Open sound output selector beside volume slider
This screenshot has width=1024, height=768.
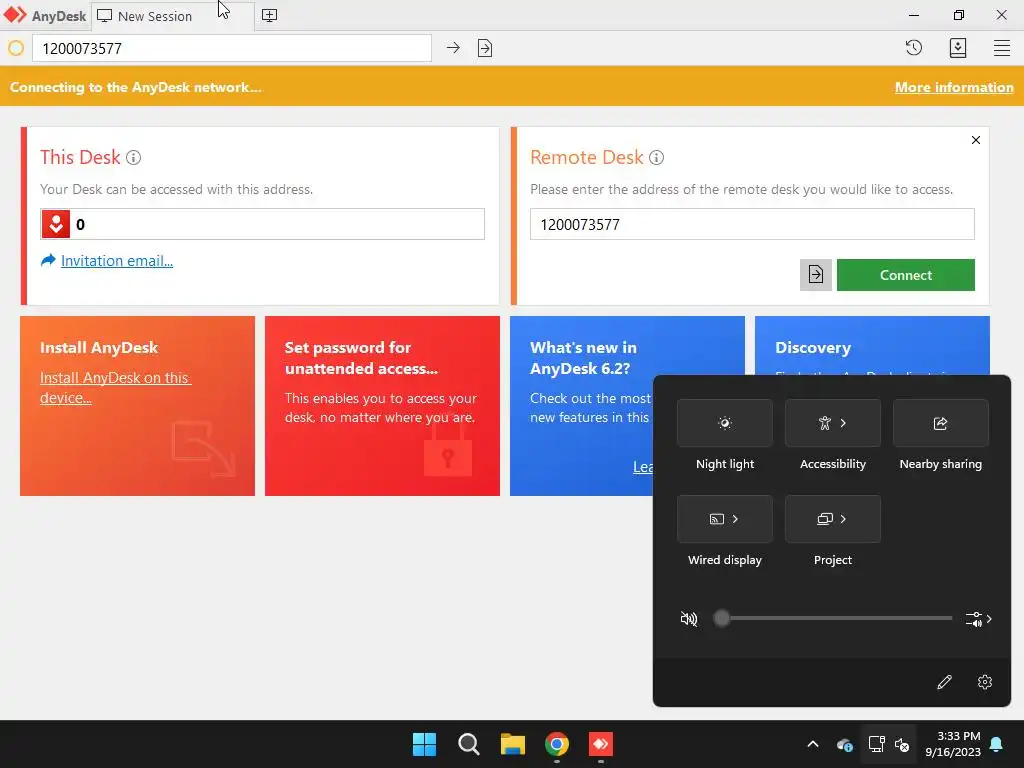[978, 618]
